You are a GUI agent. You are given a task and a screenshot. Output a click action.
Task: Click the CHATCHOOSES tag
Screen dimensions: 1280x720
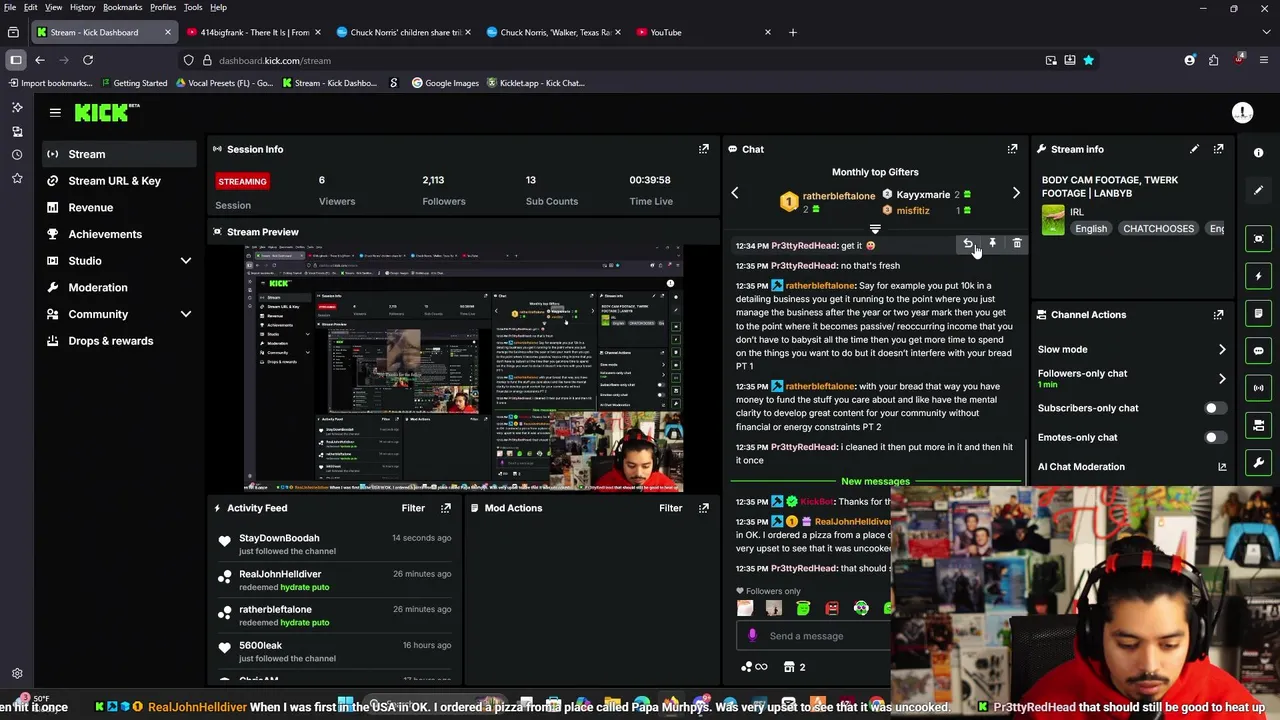pos(1158,229)
